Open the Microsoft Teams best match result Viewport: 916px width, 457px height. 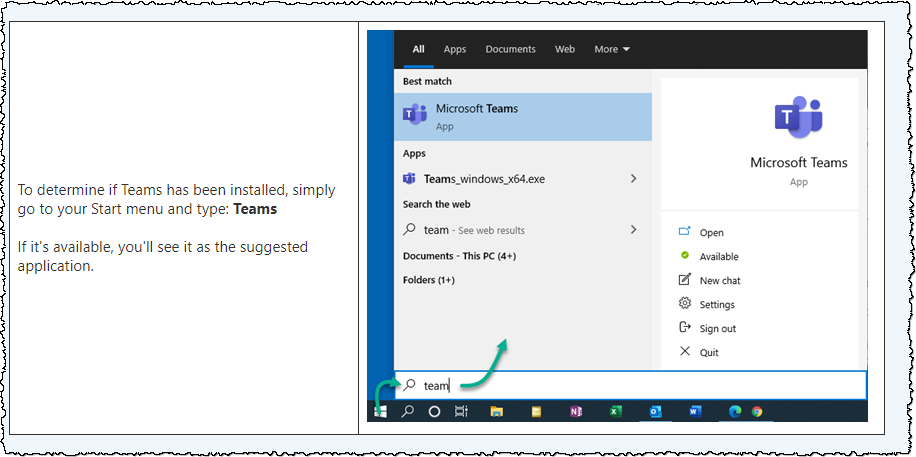coord(523,117)
